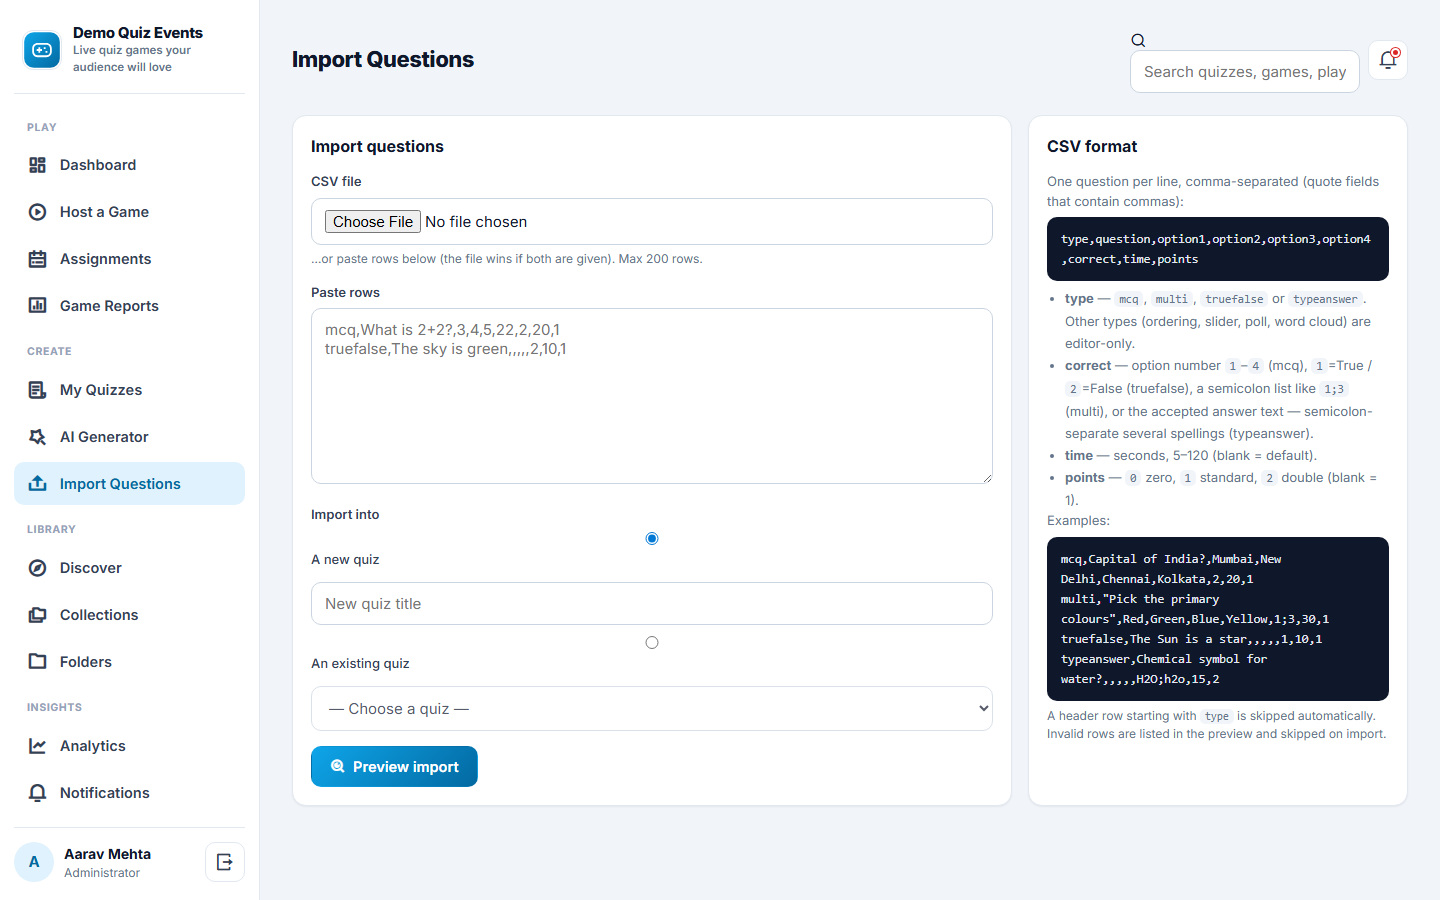1440x900 pixels.
Task: Click the Import Questions upload icon
Action: (x=38, y=484)
